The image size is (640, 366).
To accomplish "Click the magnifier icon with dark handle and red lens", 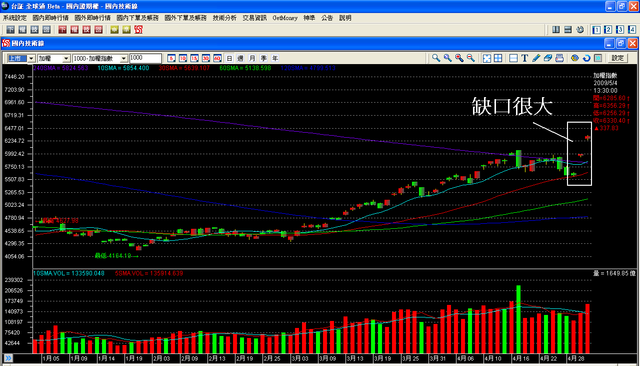I will [459, 58].
